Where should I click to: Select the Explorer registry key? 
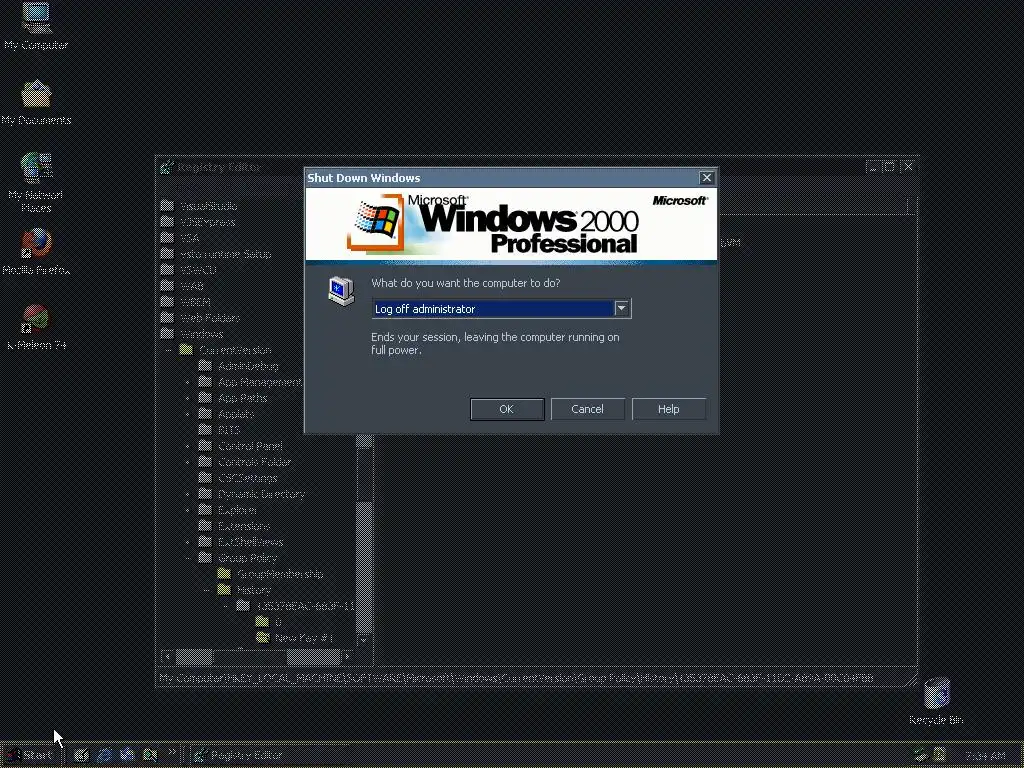tap(237, 510)
